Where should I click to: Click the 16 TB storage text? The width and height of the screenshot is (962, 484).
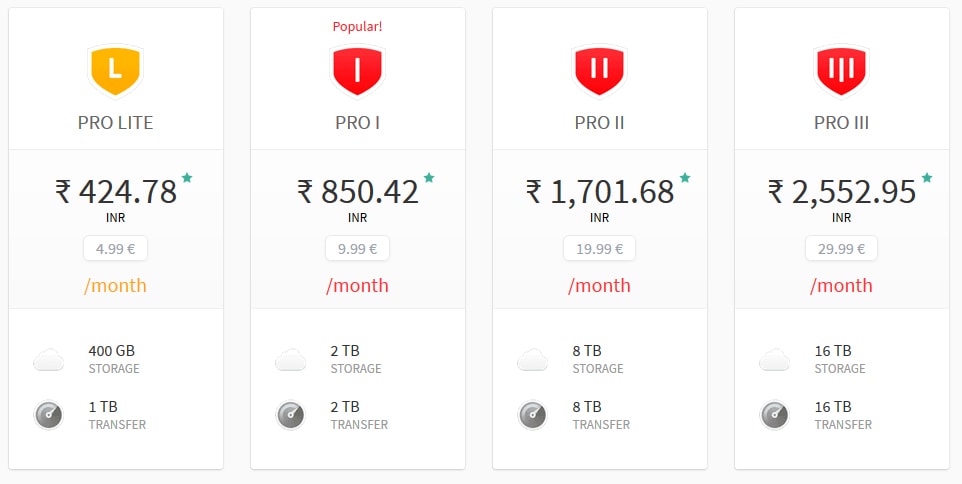[x=833, y=351]
